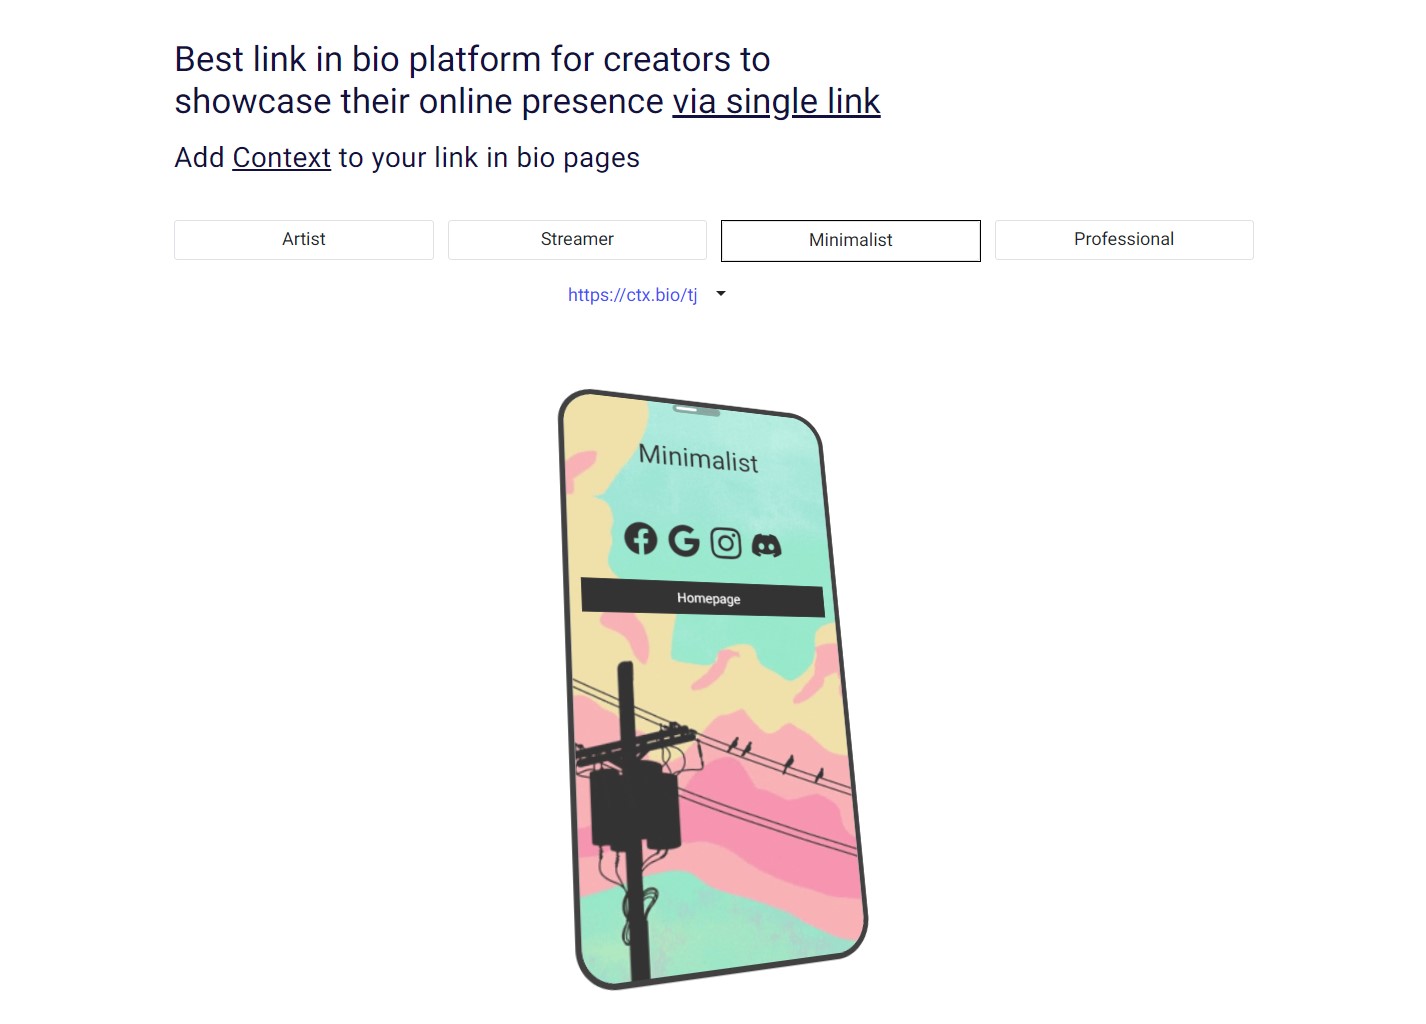Viewport: 1426px width, 1024px height.
Task: Click the utility pole silhouette in the wallpaper
Action: click(x=630, y=820)
